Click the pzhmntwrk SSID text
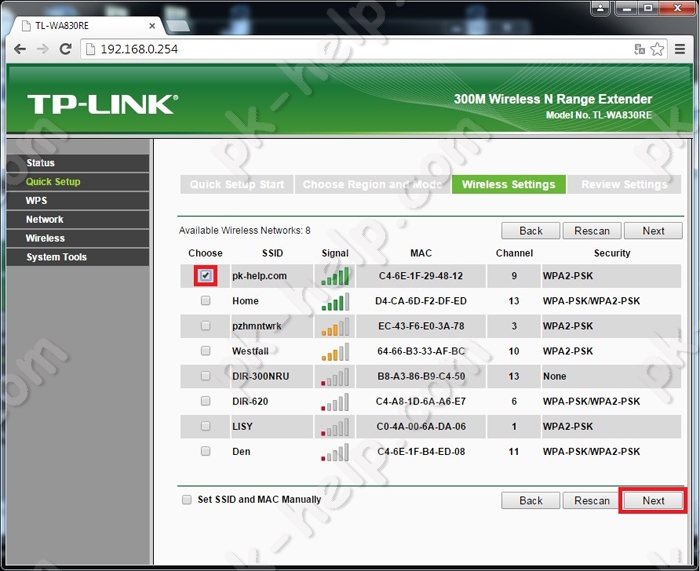 257,326
